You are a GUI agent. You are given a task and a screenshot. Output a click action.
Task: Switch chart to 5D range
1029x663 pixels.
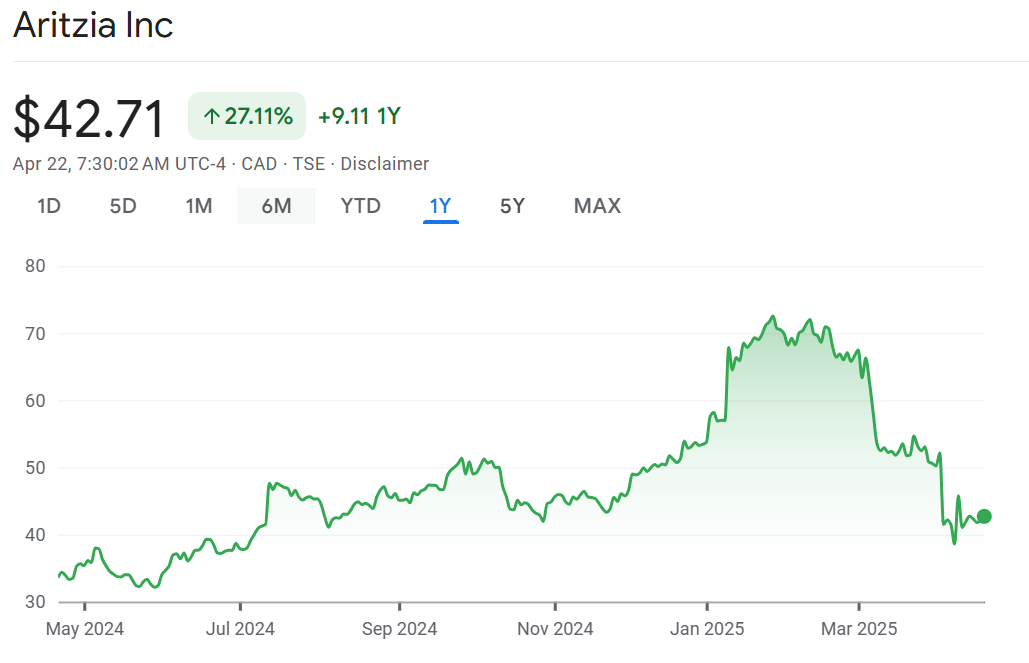(x=123, y=206)
